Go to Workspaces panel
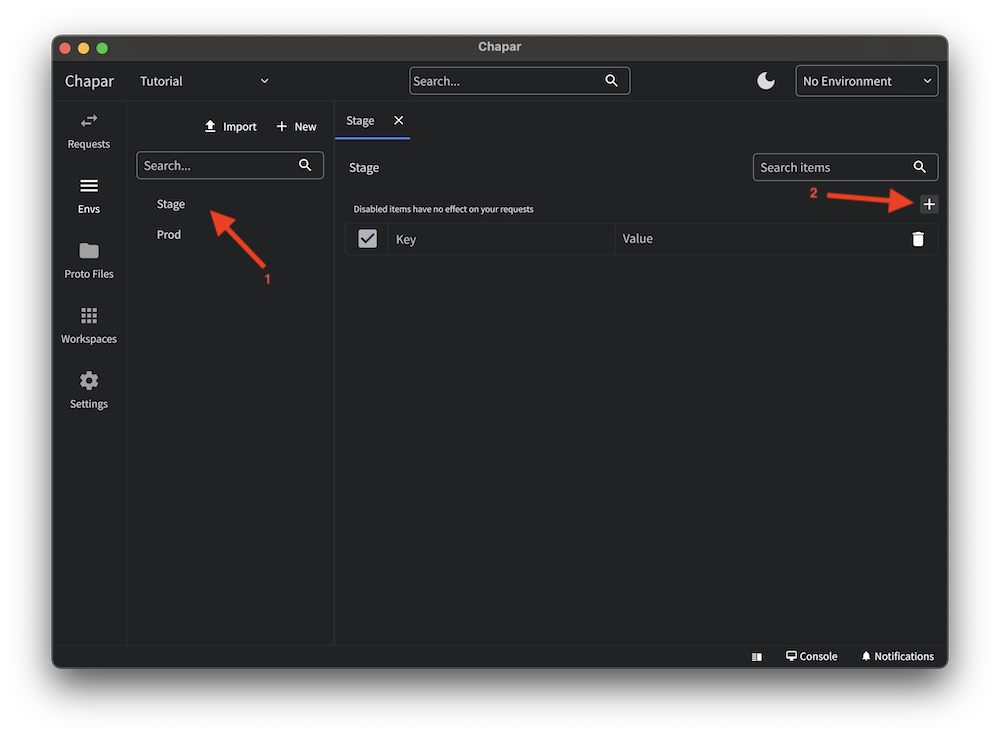 (x=89, y=325)
